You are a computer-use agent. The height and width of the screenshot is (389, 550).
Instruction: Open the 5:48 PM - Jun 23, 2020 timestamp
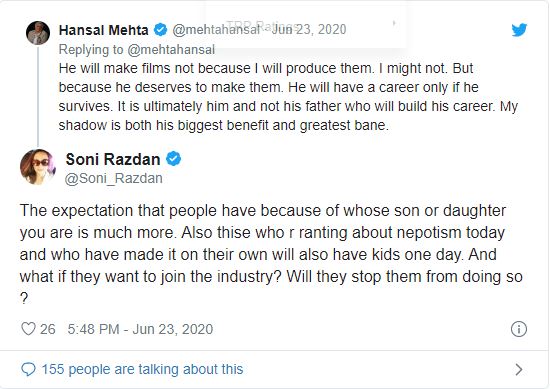click(x=140, y=329)
